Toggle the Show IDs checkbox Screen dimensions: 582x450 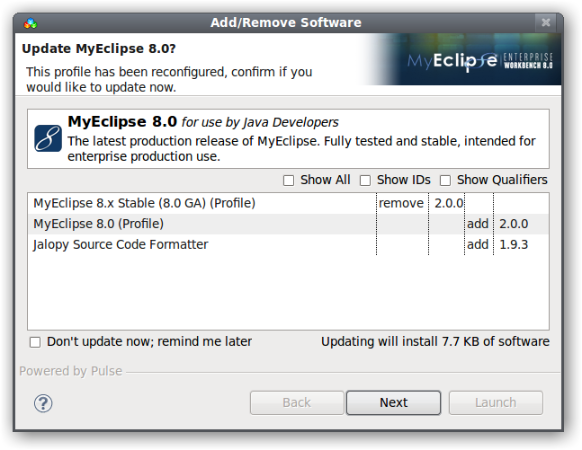tap(365, 180)
